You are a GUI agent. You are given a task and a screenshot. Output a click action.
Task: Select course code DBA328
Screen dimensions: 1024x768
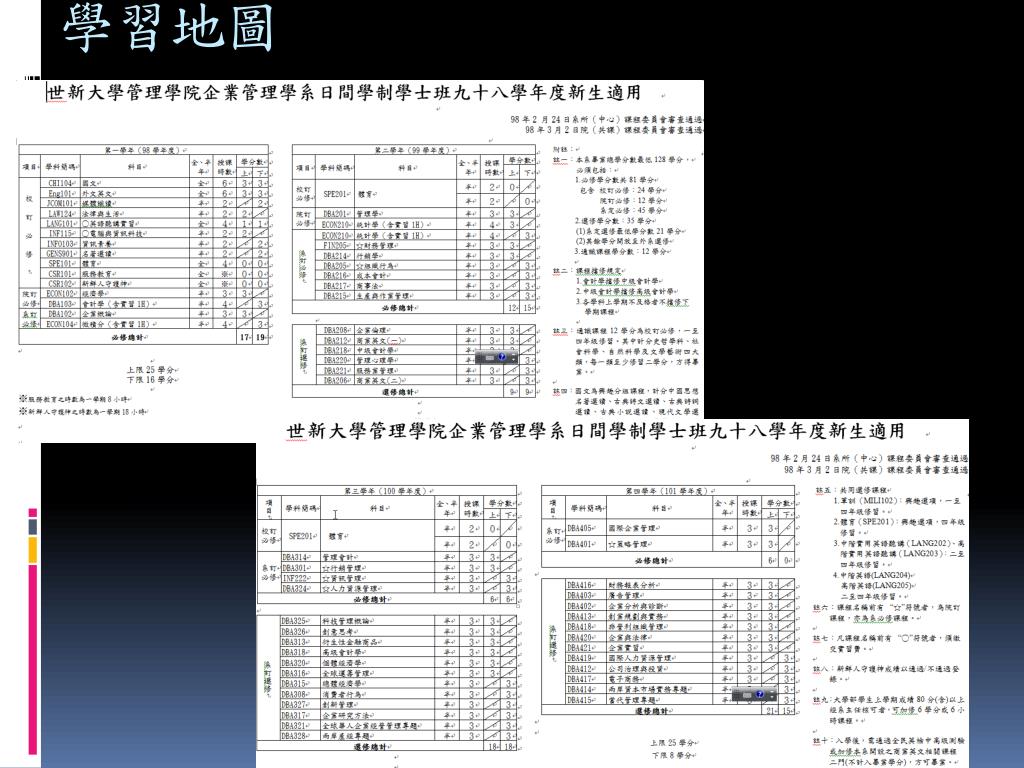click(294, 736)
